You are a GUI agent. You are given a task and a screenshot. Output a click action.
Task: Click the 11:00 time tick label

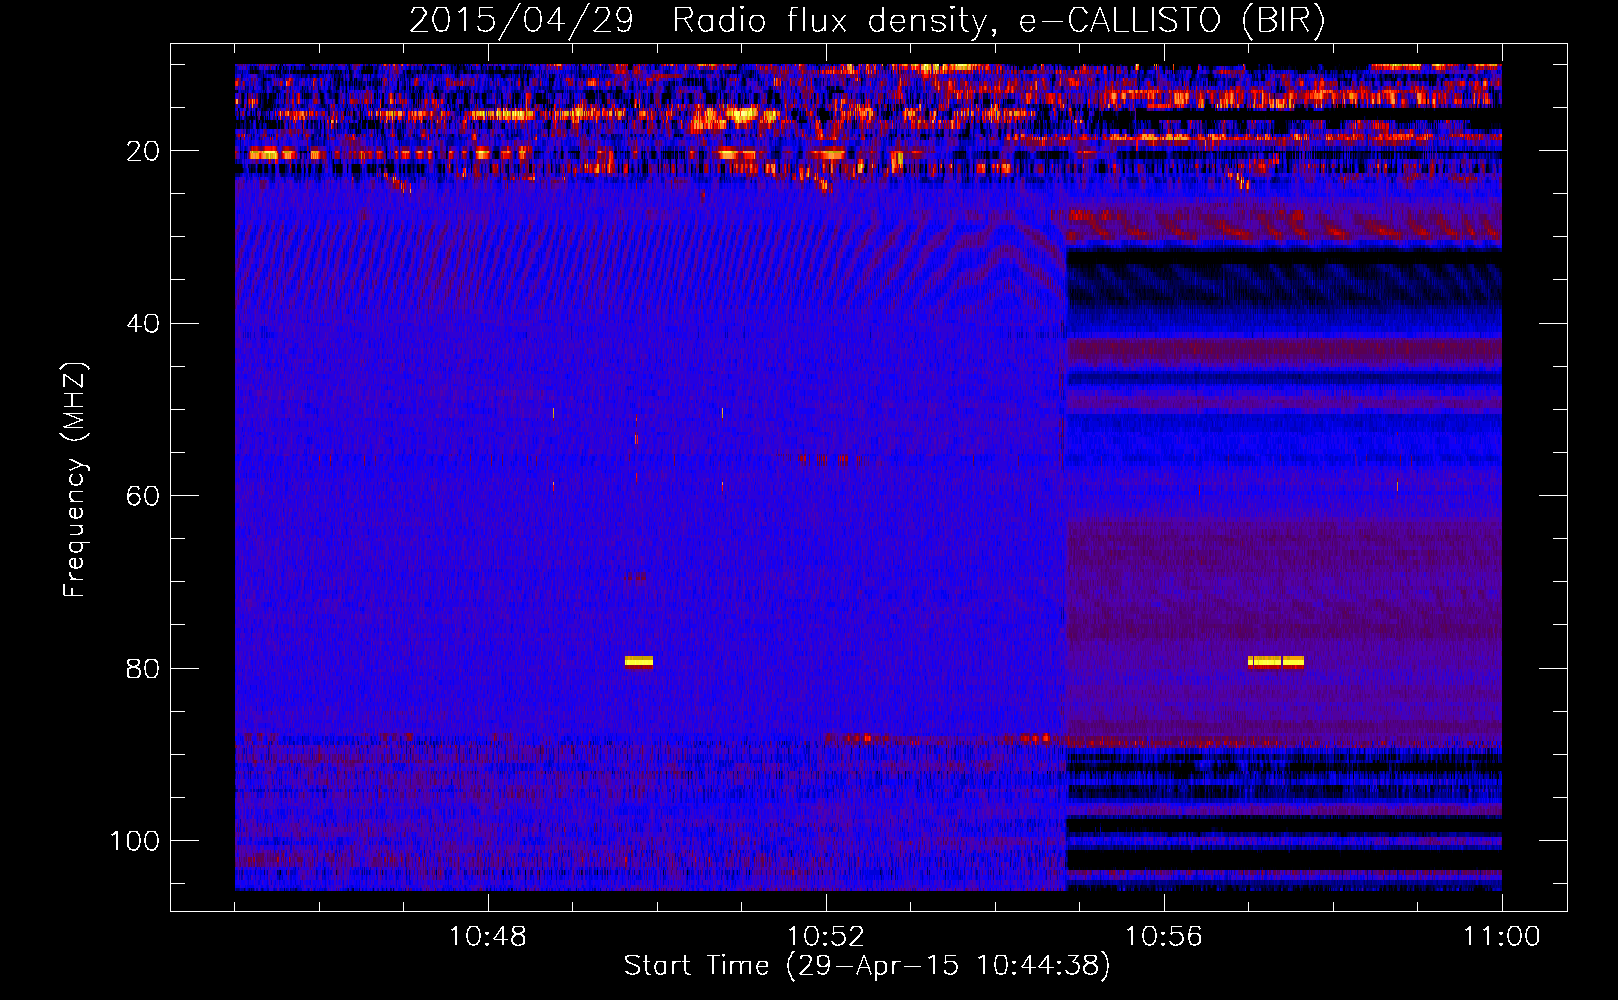coord(1501,937)
